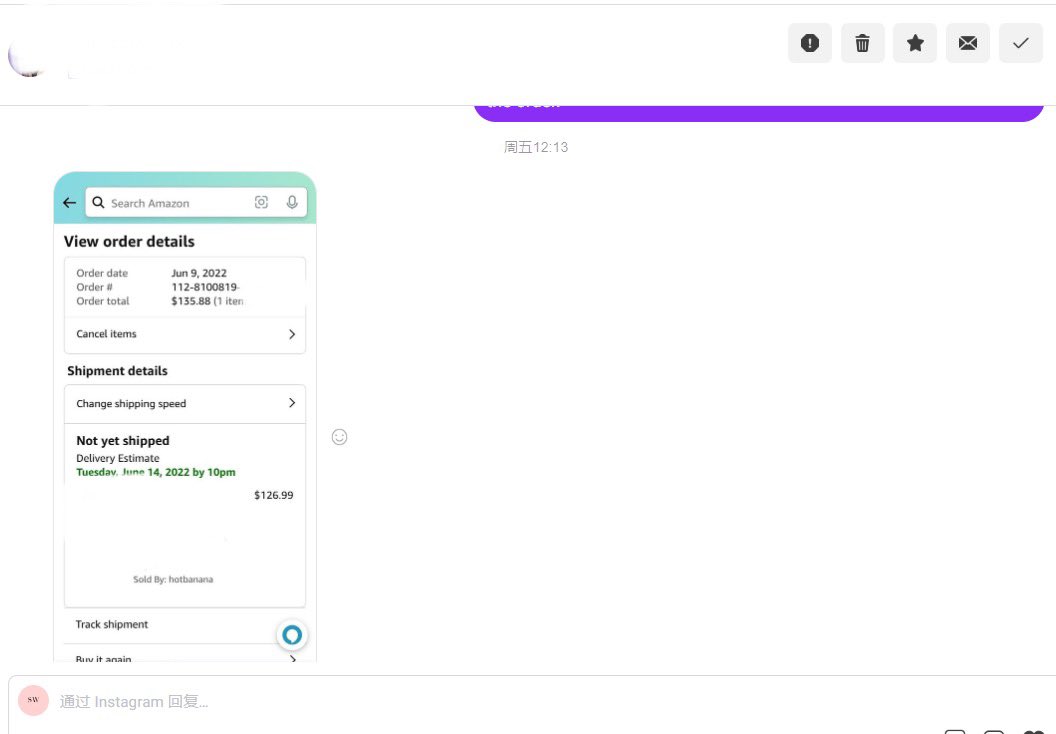Image resolution: width=1056 pixels, height=734 pixels.
Task: Focus the Instagram reply input field
Action: tap(532, 702)
